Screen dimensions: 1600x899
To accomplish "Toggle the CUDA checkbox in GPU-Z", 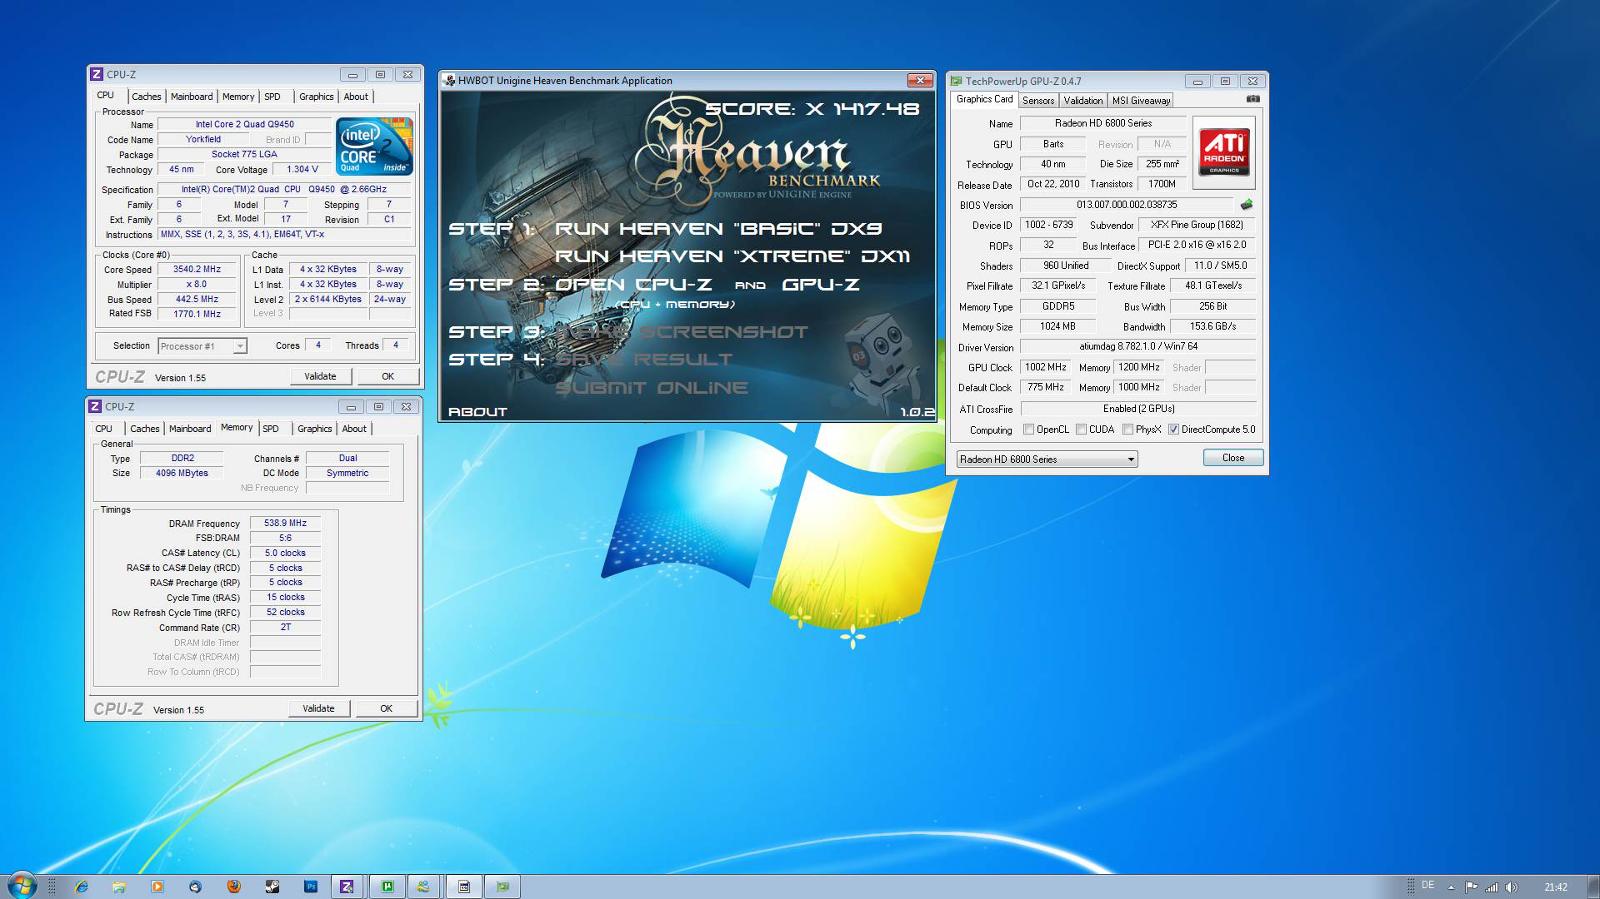I will pos(1081,429).
